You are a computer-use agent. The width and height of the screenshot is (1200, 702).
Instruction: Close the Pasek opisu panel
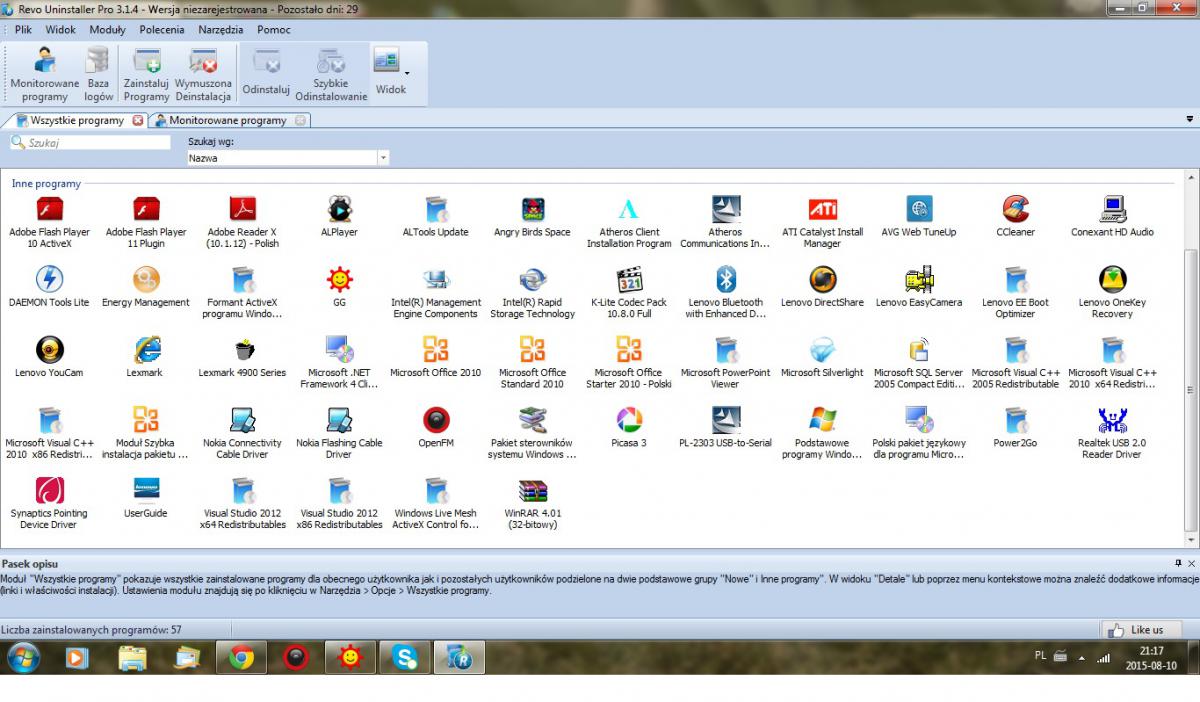click(1191, 564)
